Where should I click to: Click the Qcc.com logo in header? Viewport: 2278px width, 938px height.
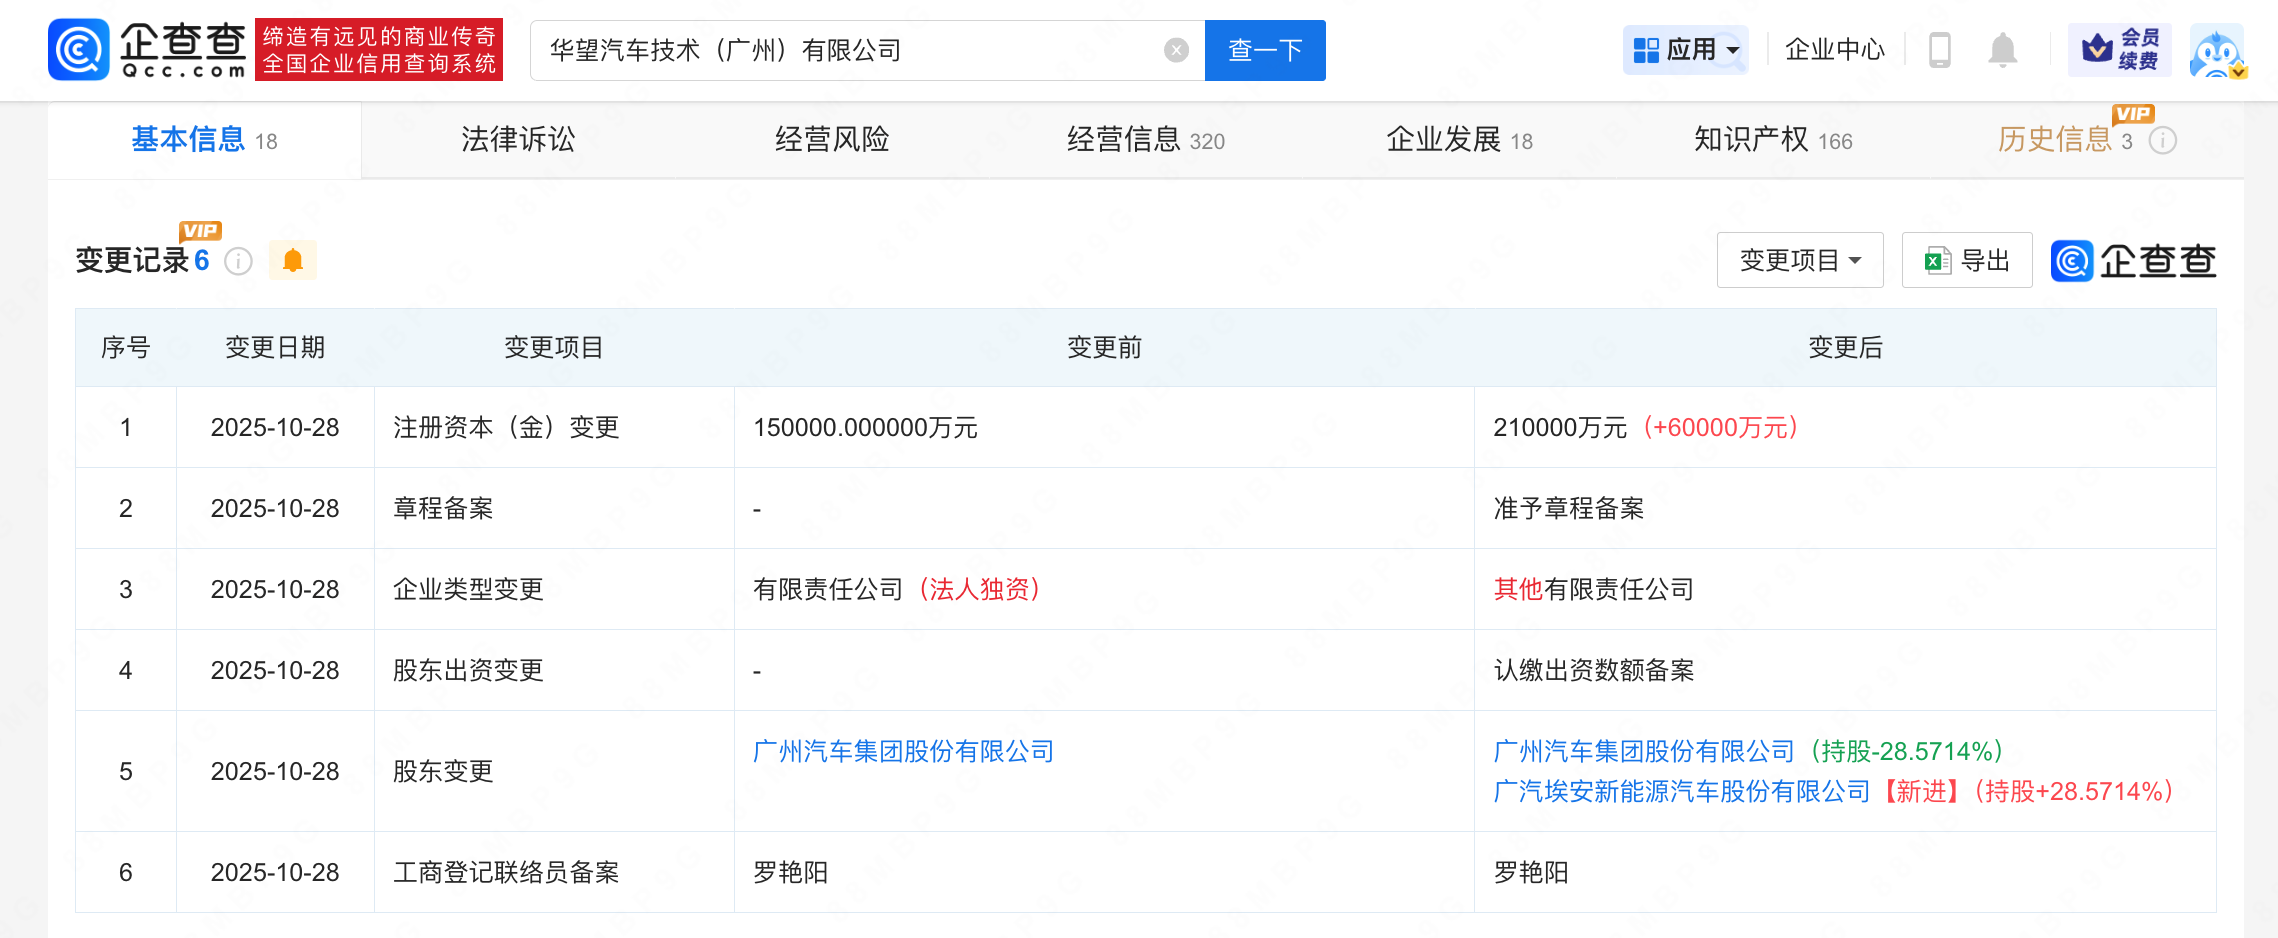tap(147, 50)
